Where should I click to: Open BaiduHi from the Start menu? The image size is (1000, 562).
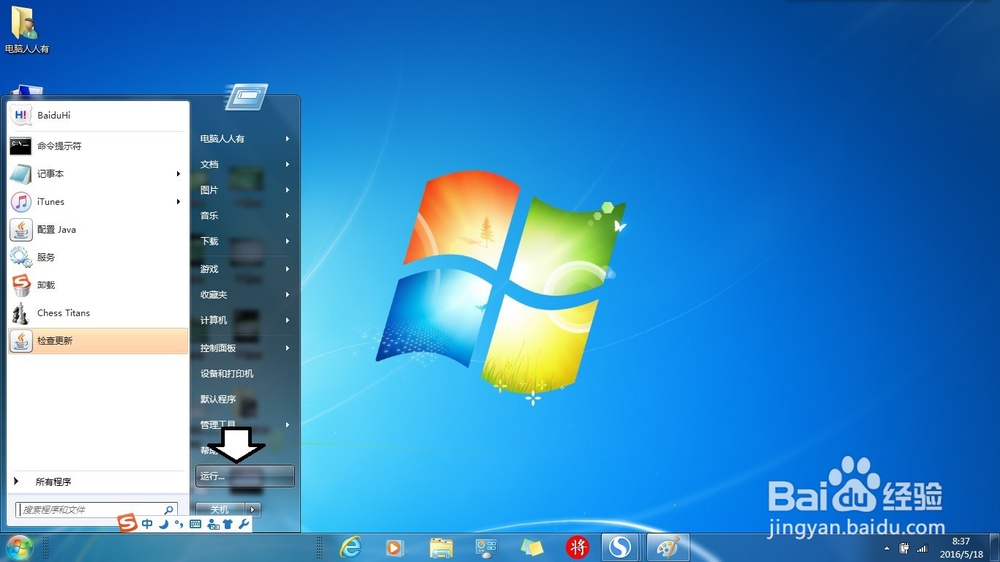[x=98, y=115]
